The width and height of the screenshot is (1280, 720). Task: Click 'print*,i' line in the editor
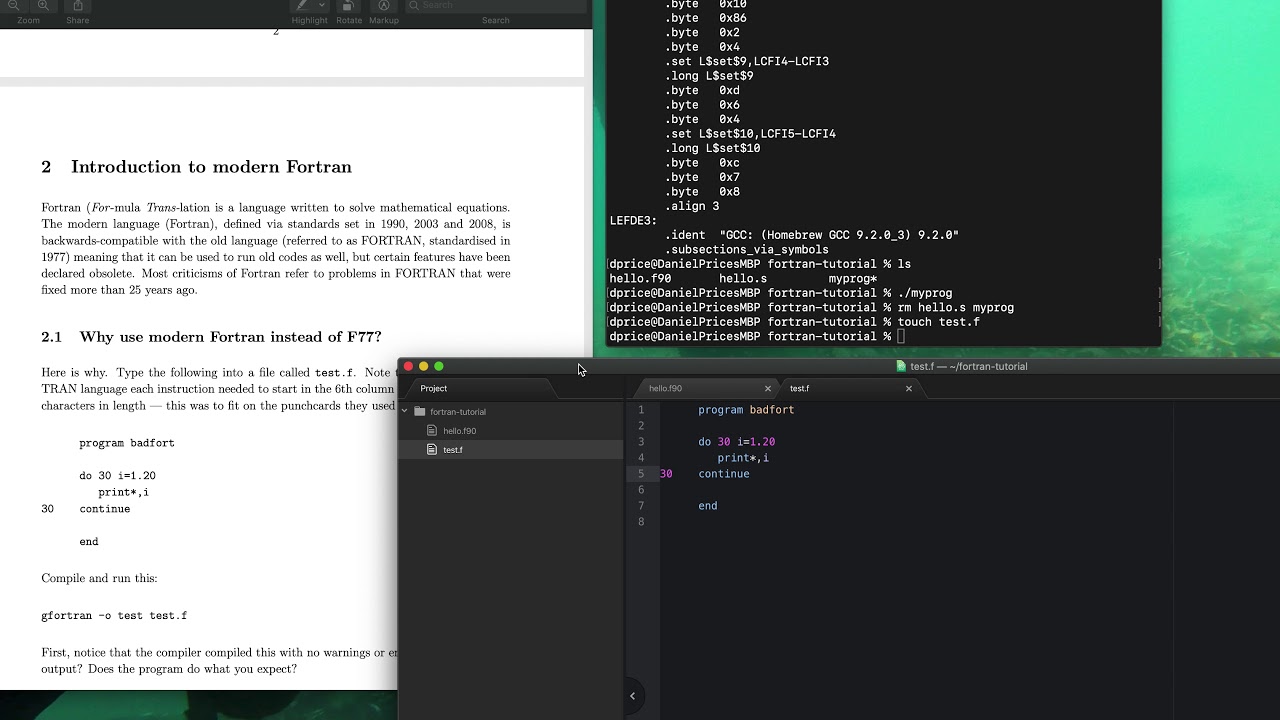tap(743, 458)
